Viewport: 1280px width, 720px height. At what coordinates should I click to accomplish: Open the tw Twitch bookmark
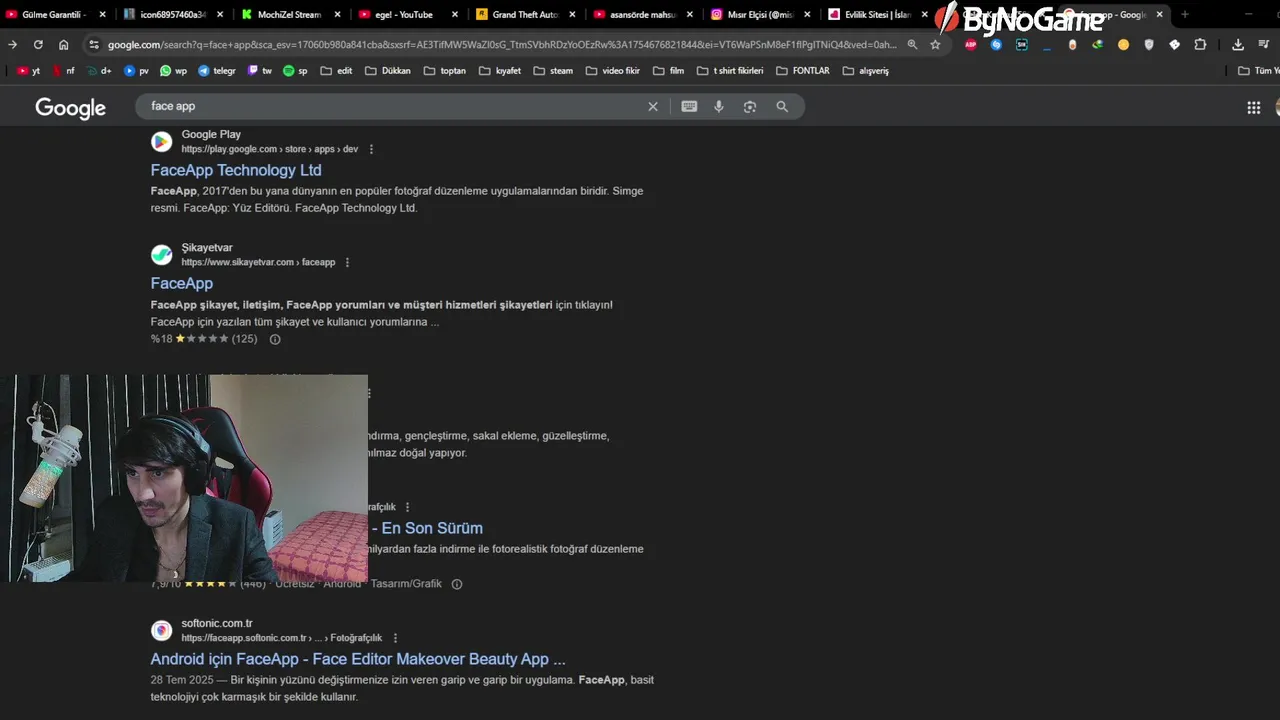(x=260, y=71)
